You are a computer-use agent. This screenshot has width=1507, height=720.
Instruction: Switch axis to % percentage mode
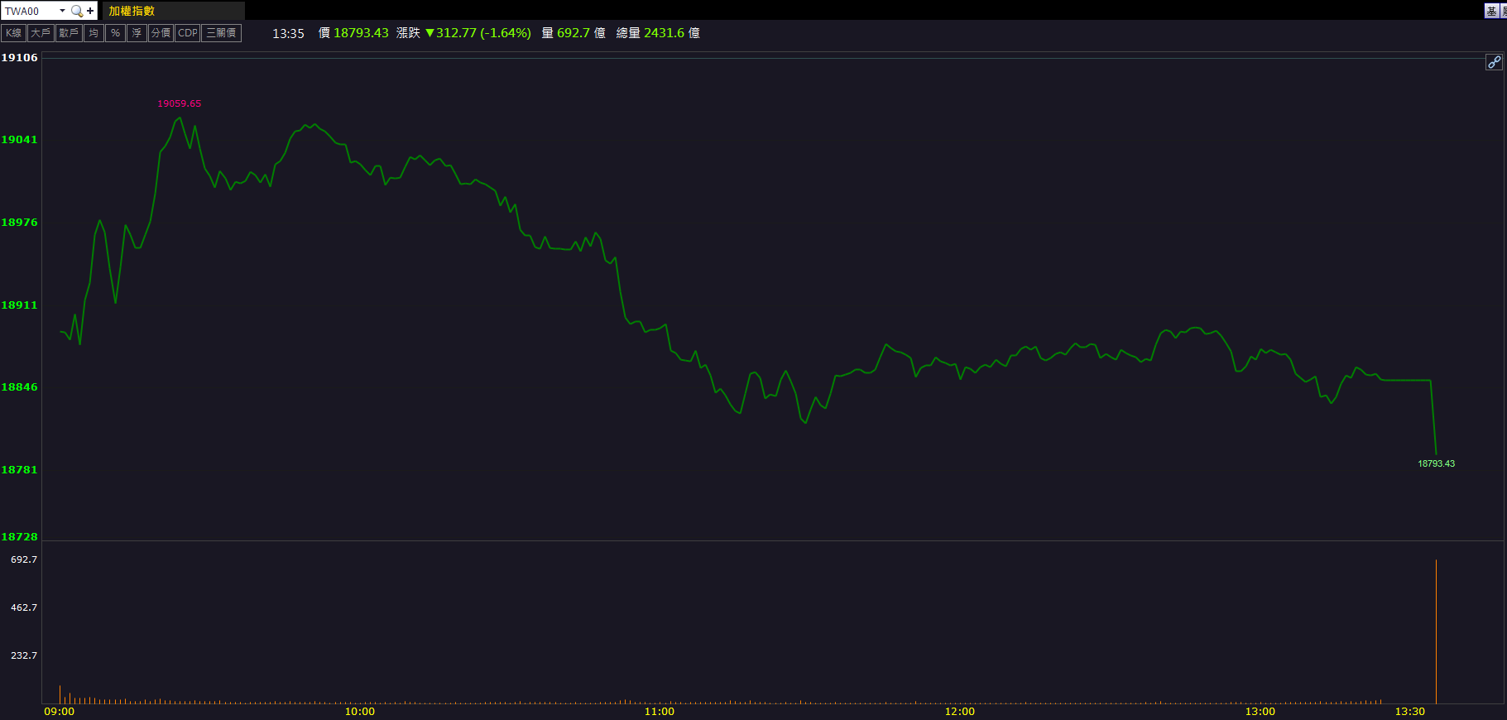point(115,33)
